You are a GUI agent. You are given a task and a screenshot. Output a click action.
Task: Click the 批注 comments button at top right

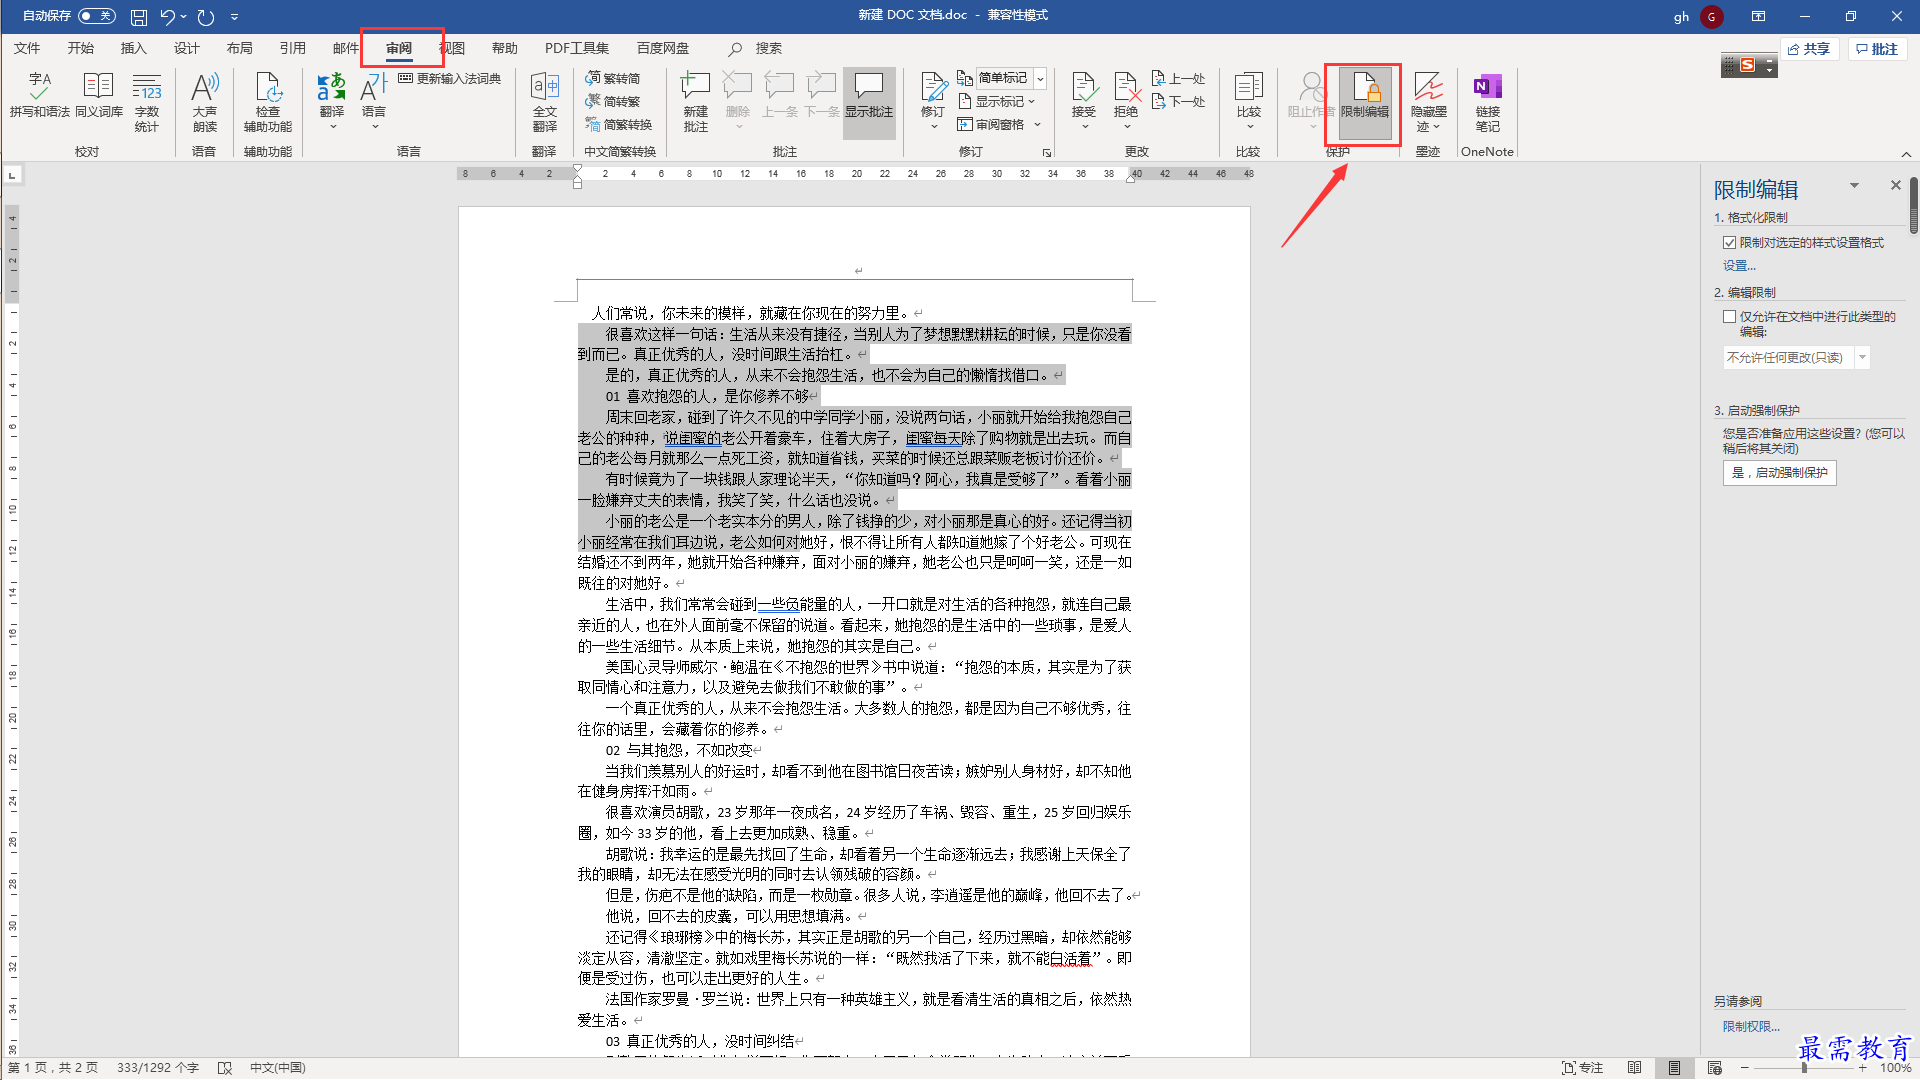click(1877, 49)
